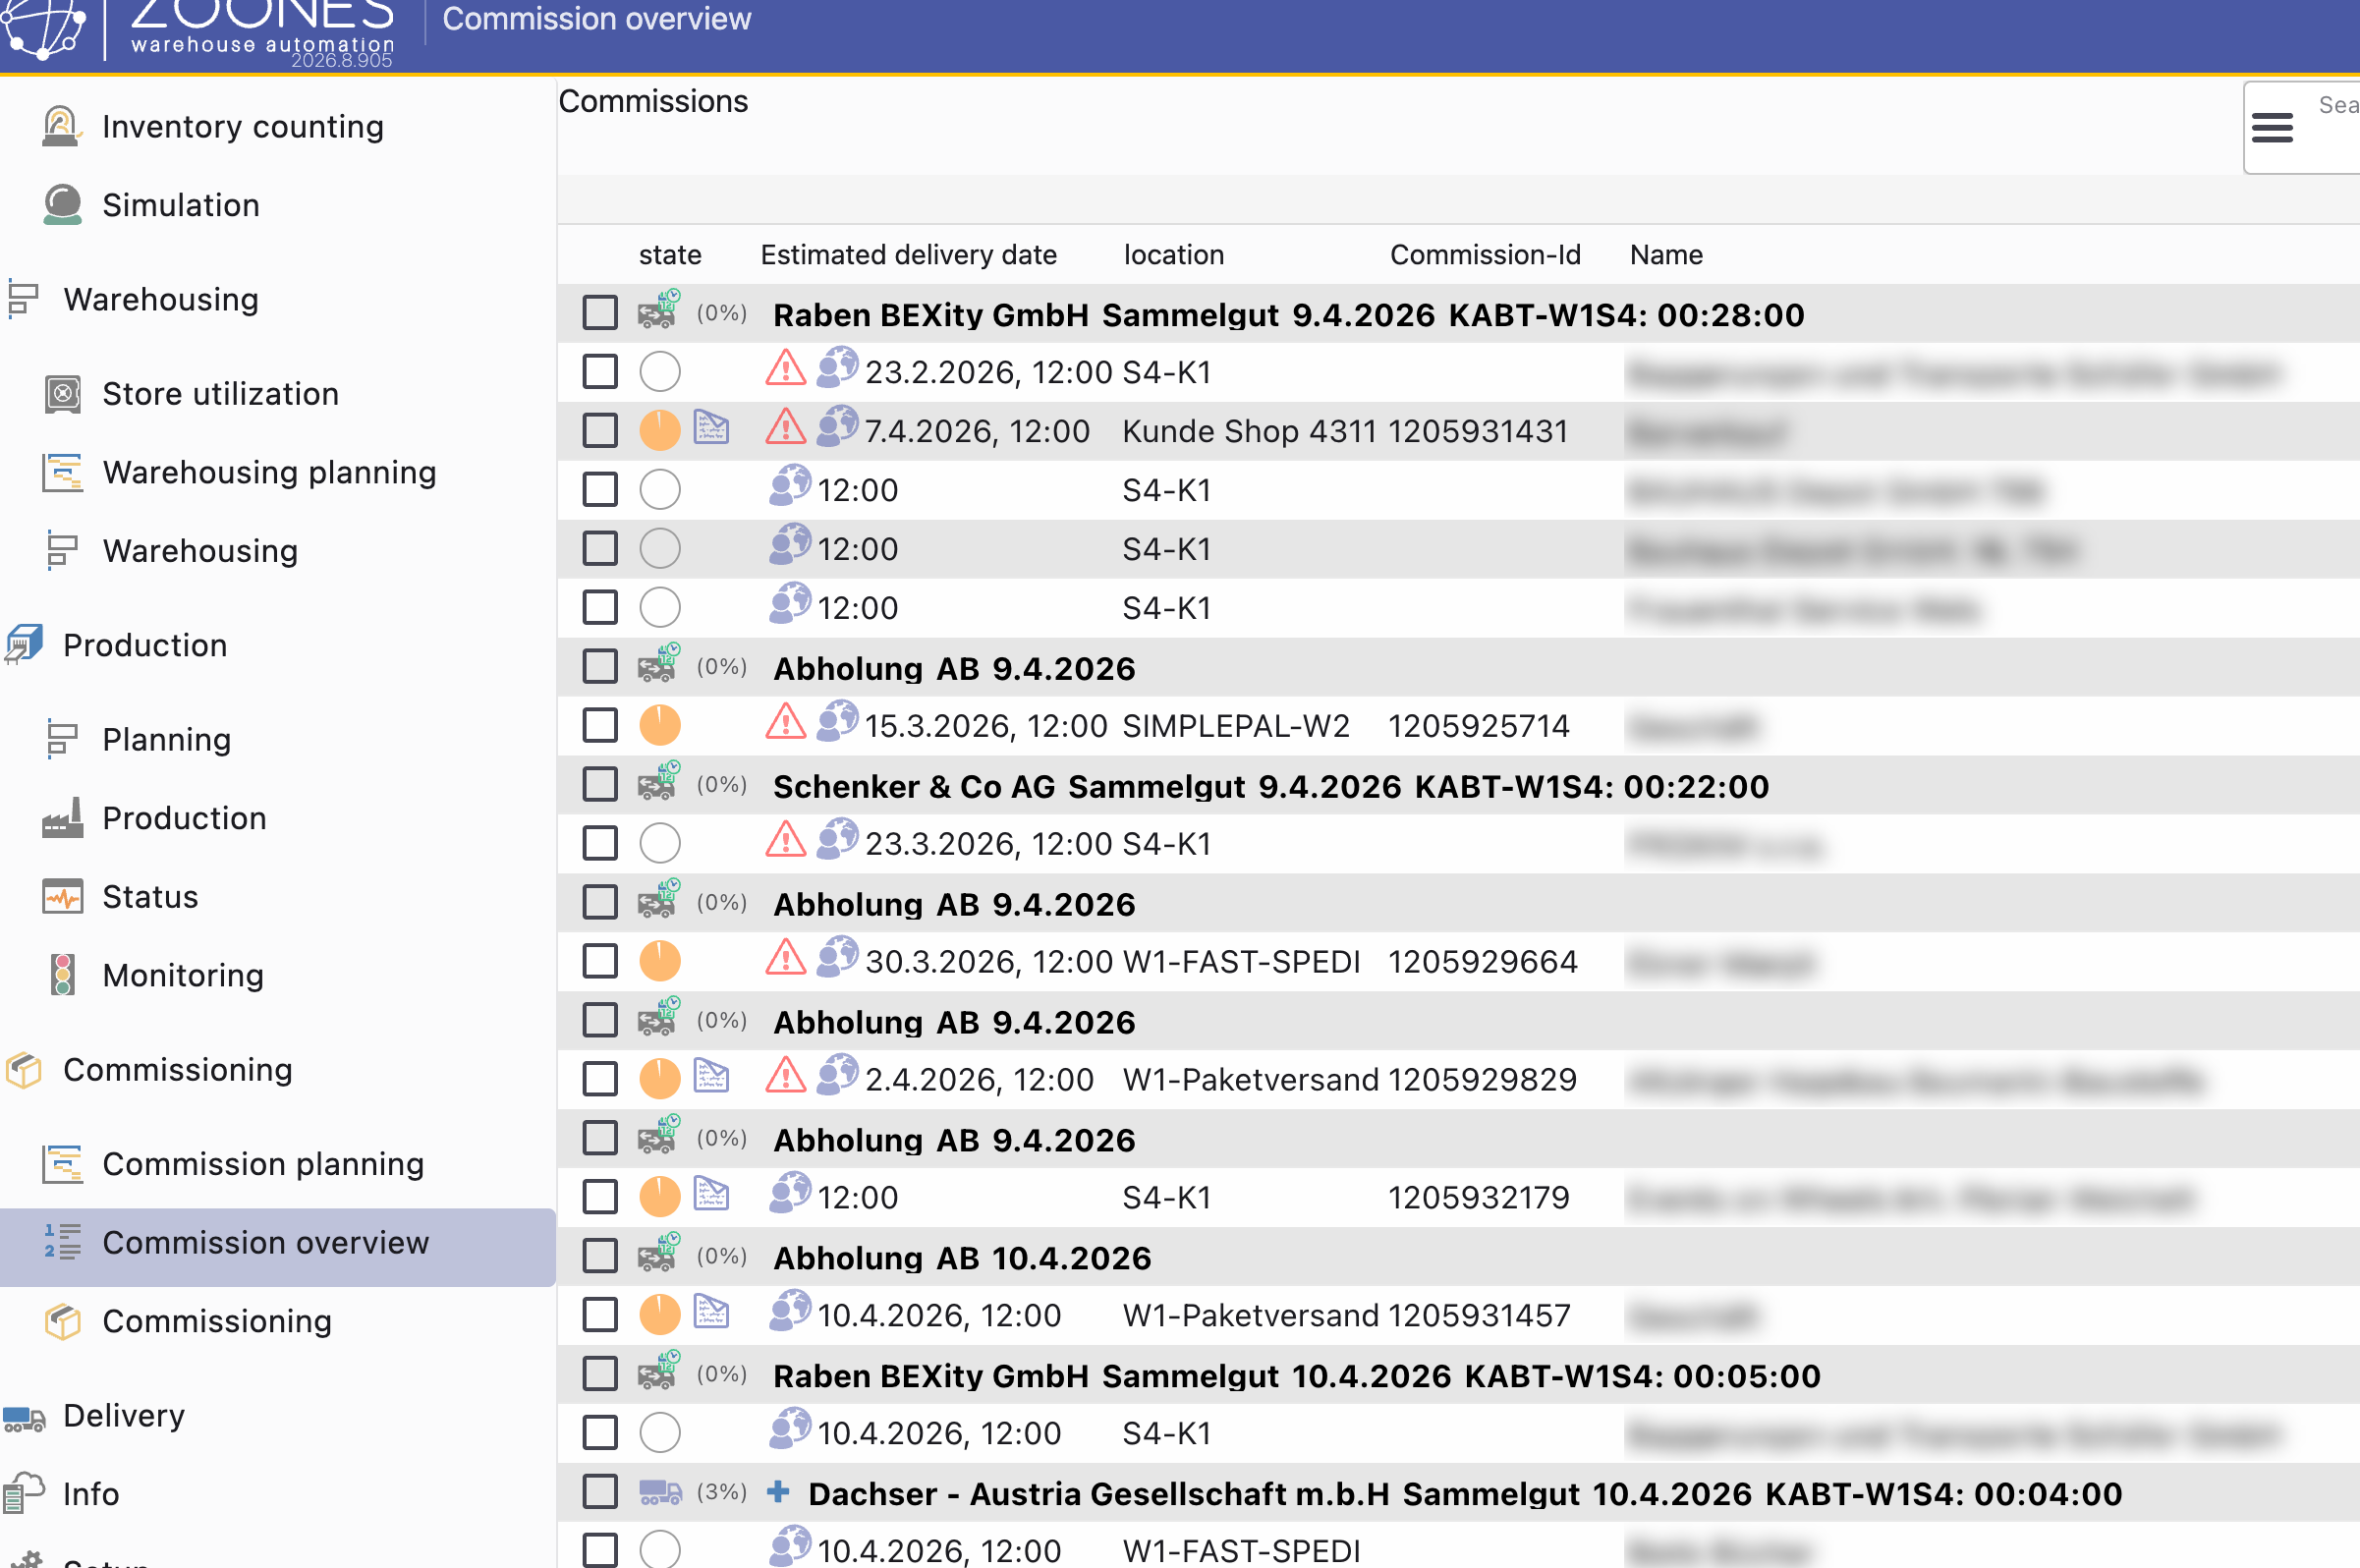Open the hamburger menu beside the search field
Screen dimensions: 2360x1568
[x=2271, y=128]
